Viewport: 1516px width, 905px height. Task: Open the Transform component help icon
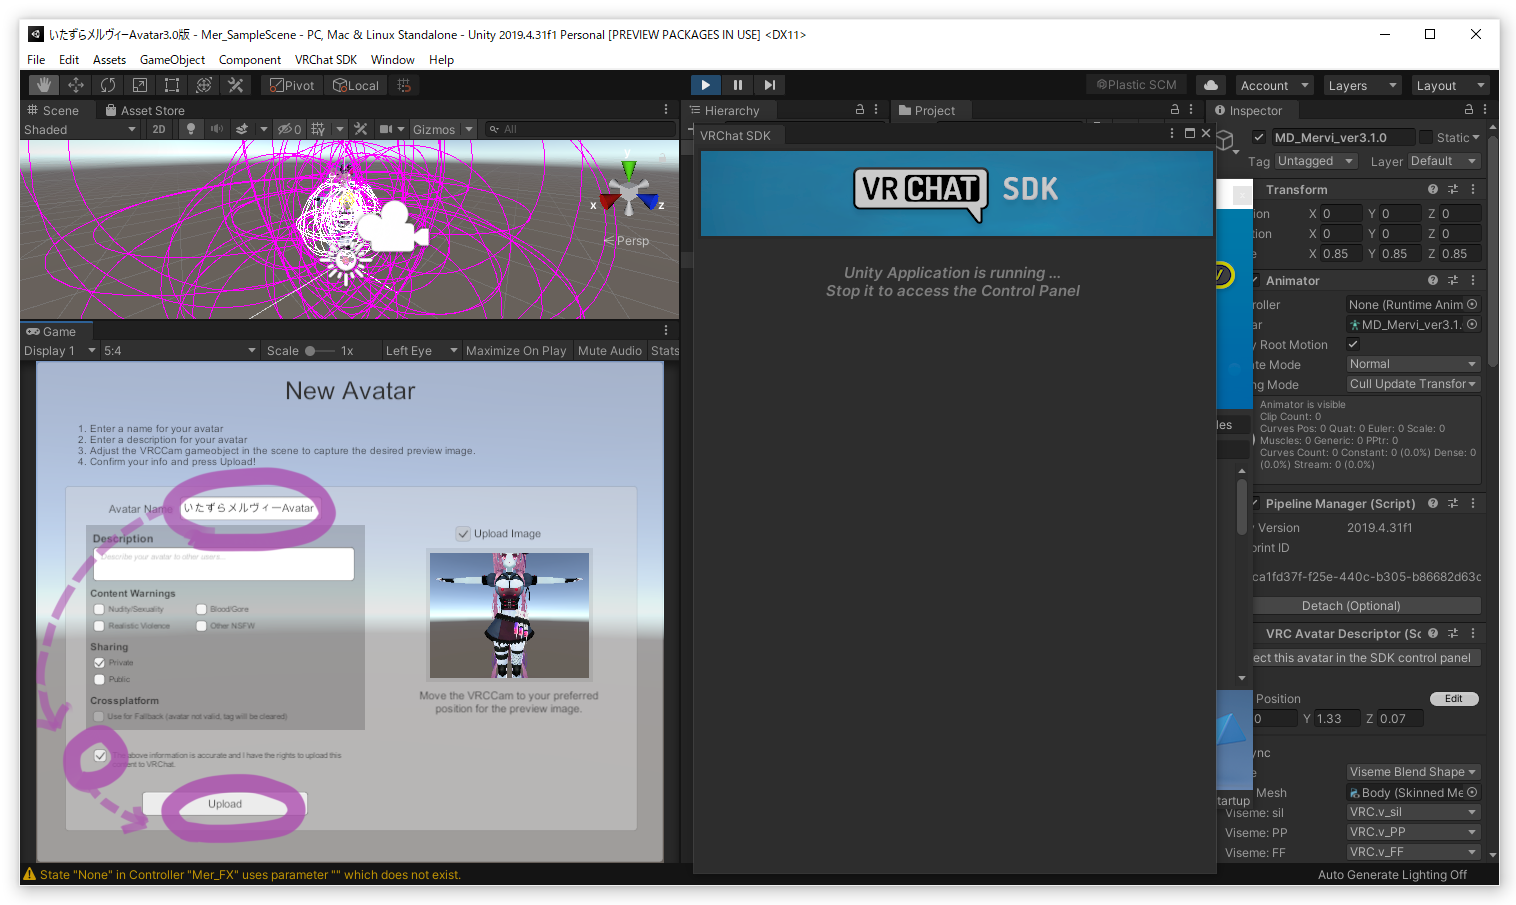click(x=1433, y=189)
